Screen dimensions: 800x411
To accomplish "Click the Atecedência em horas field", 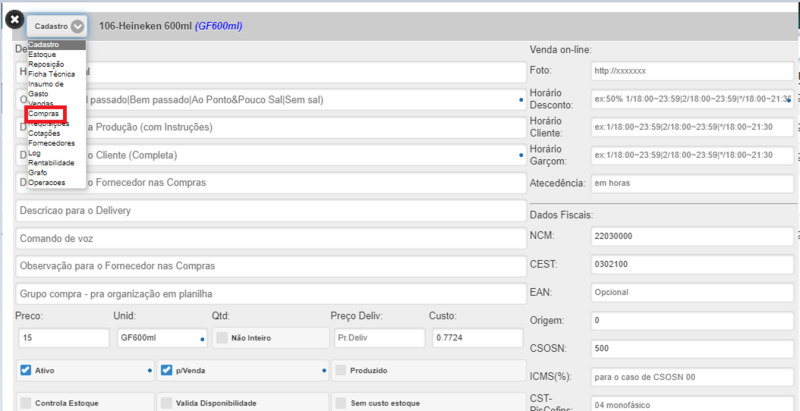I will [692, 183].
